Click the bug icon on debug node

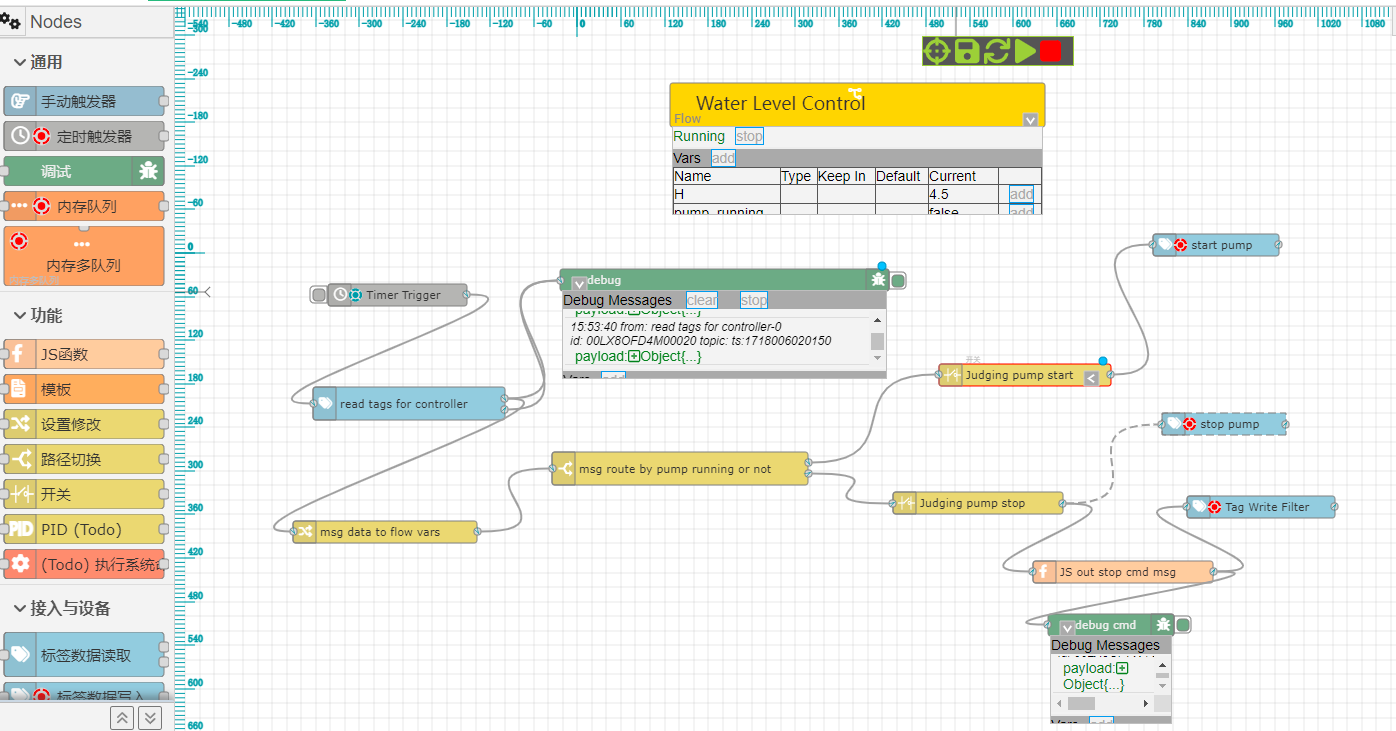(x=878, y=280)
